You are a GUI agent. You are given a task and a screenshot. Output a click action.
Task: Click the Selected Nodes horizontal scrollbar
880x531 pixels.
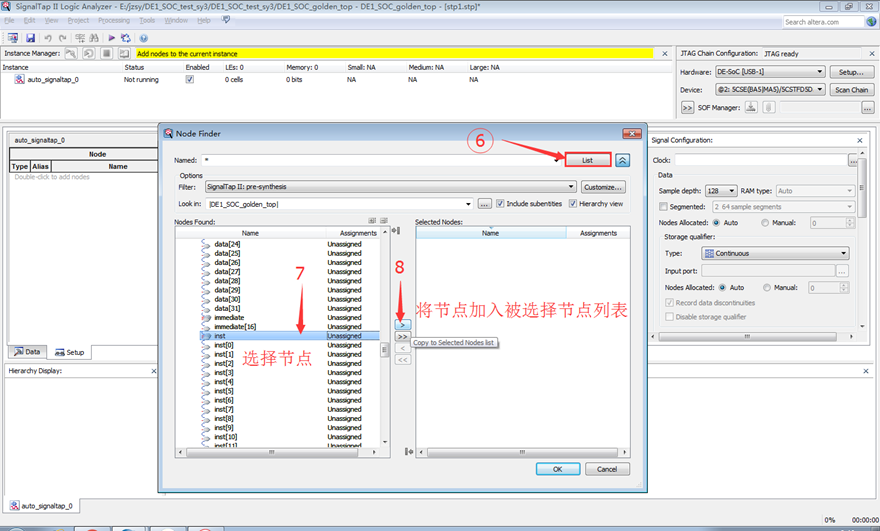click(x=522, y=452)
